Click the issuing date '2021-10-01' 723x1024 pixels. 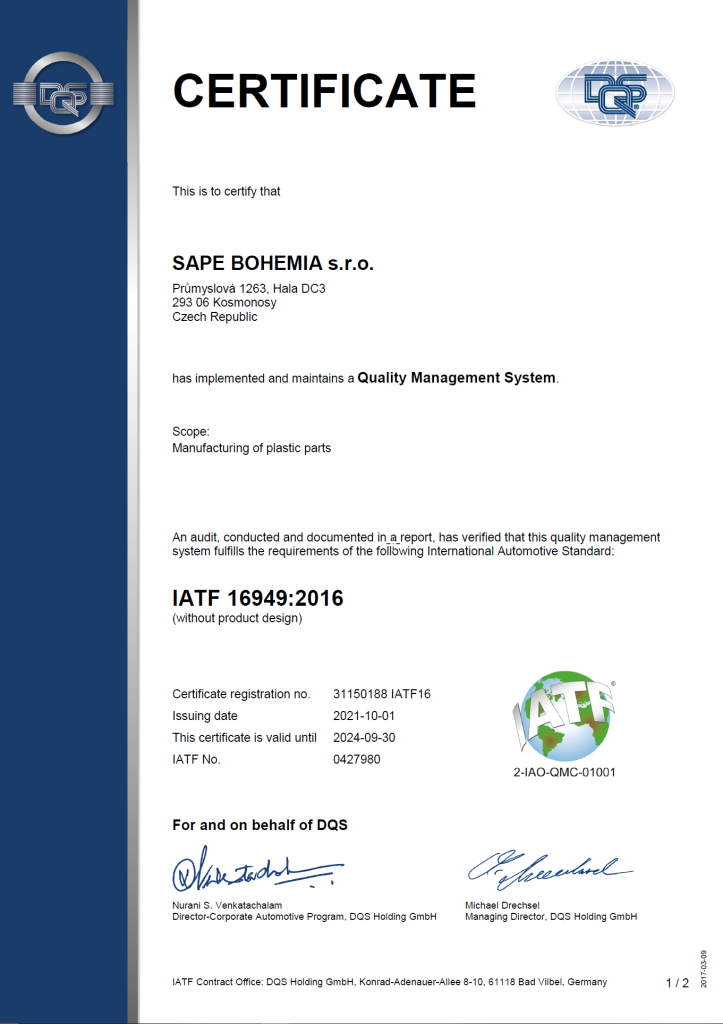pyautogui.click(x=364, y=716)
